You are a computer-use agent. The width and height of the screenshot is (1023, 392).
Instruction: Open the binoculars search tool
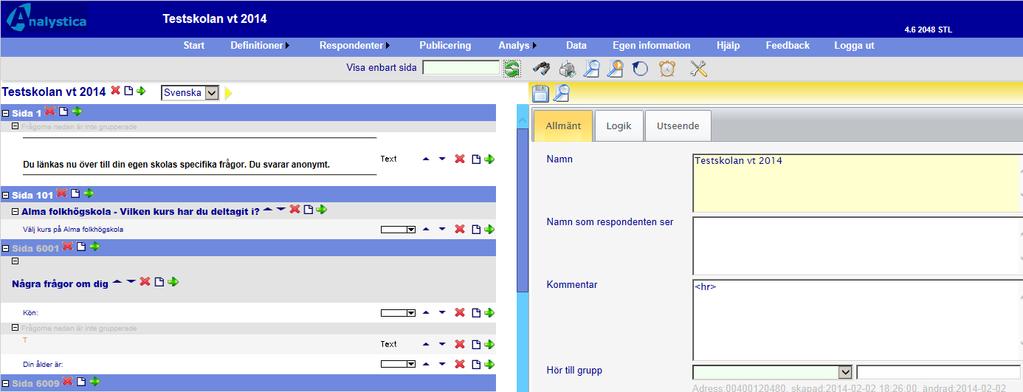(x=541, y=68)
